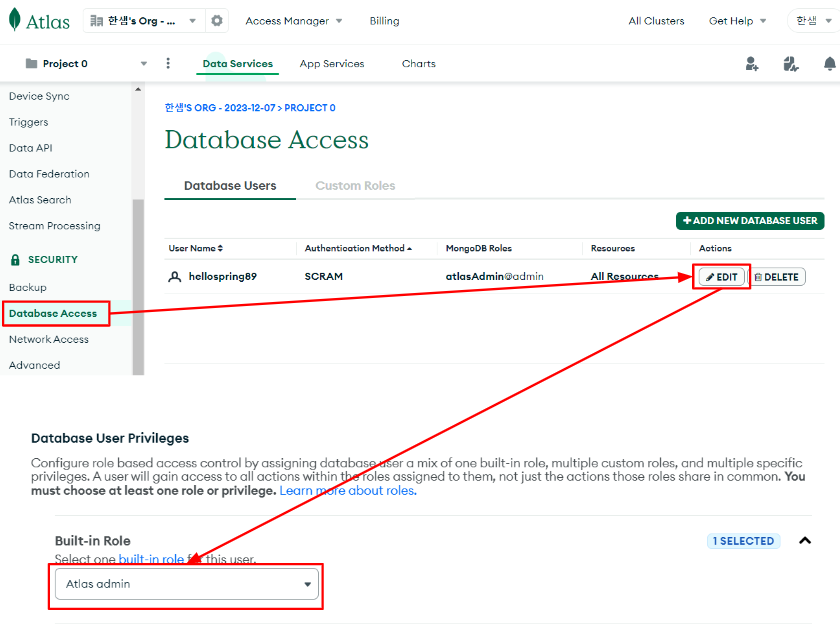Open Device Sync in sidebar

tap(39, 96)
